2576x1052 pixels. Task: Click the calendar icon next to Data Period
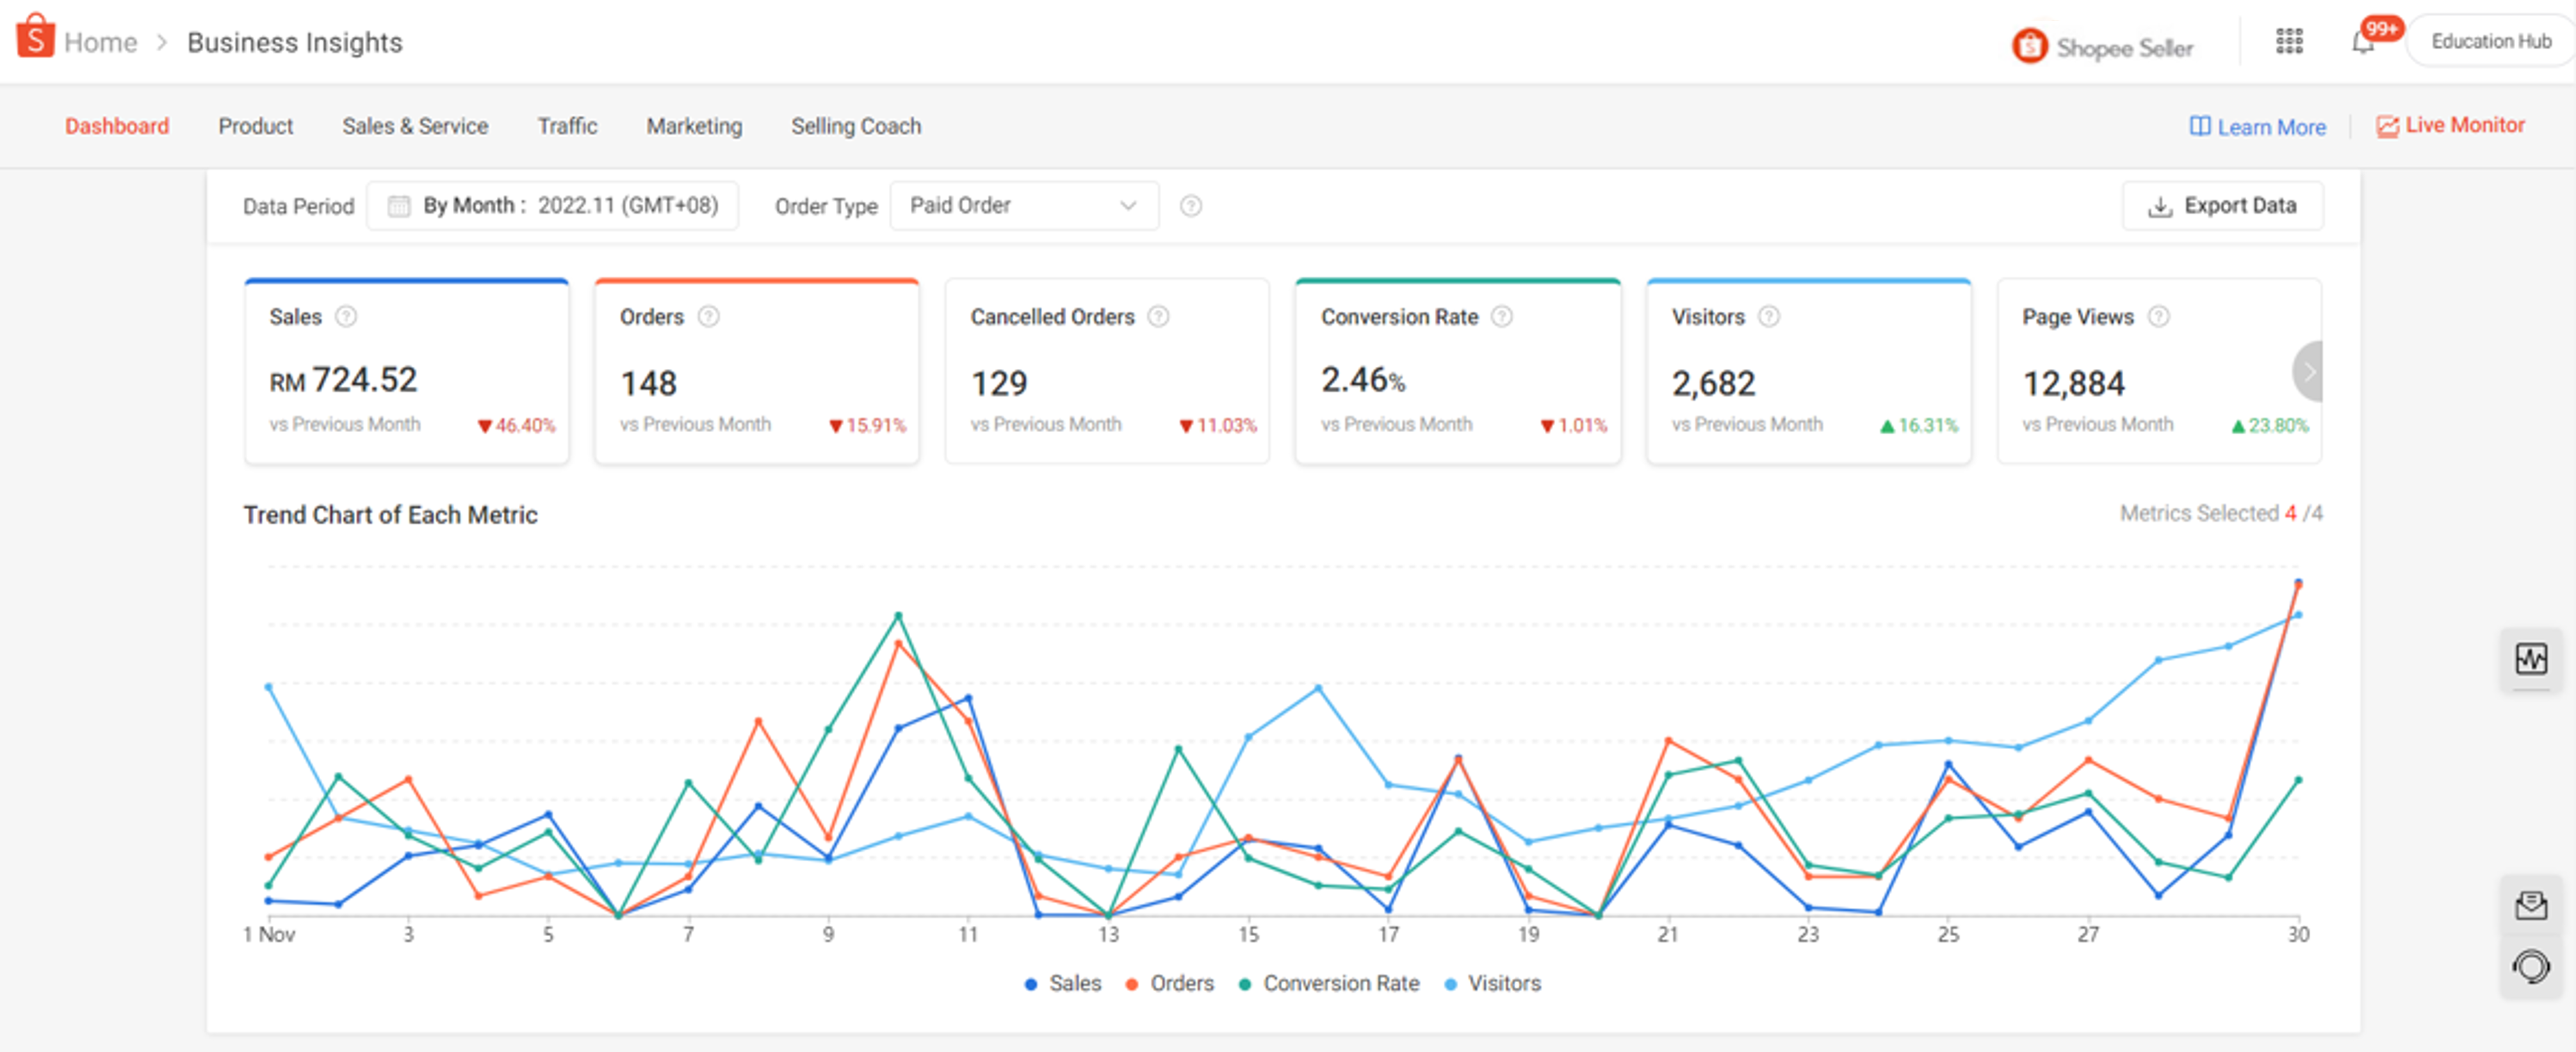click(x=399, y=205)
